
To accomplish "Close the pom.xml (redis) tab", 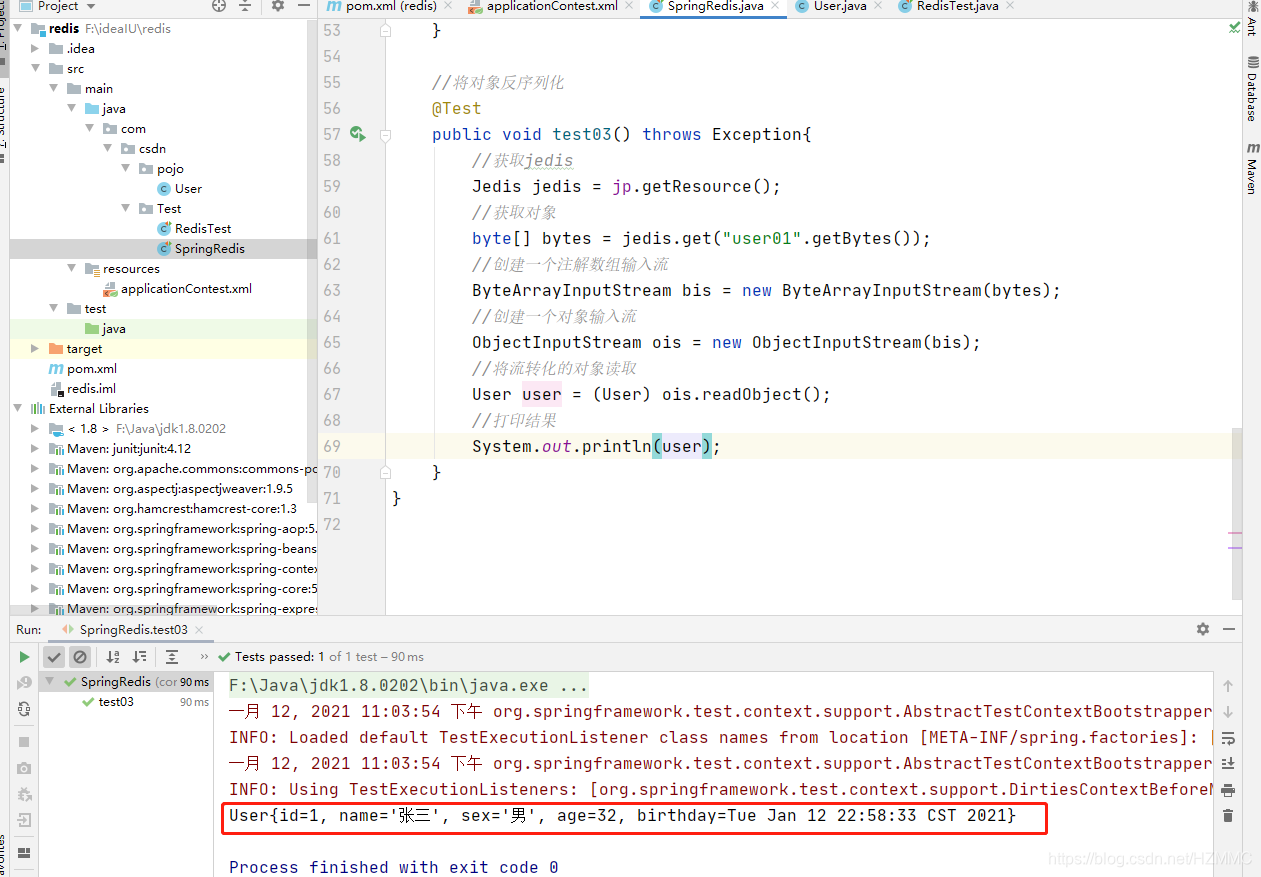I will [x=446, y=6].
